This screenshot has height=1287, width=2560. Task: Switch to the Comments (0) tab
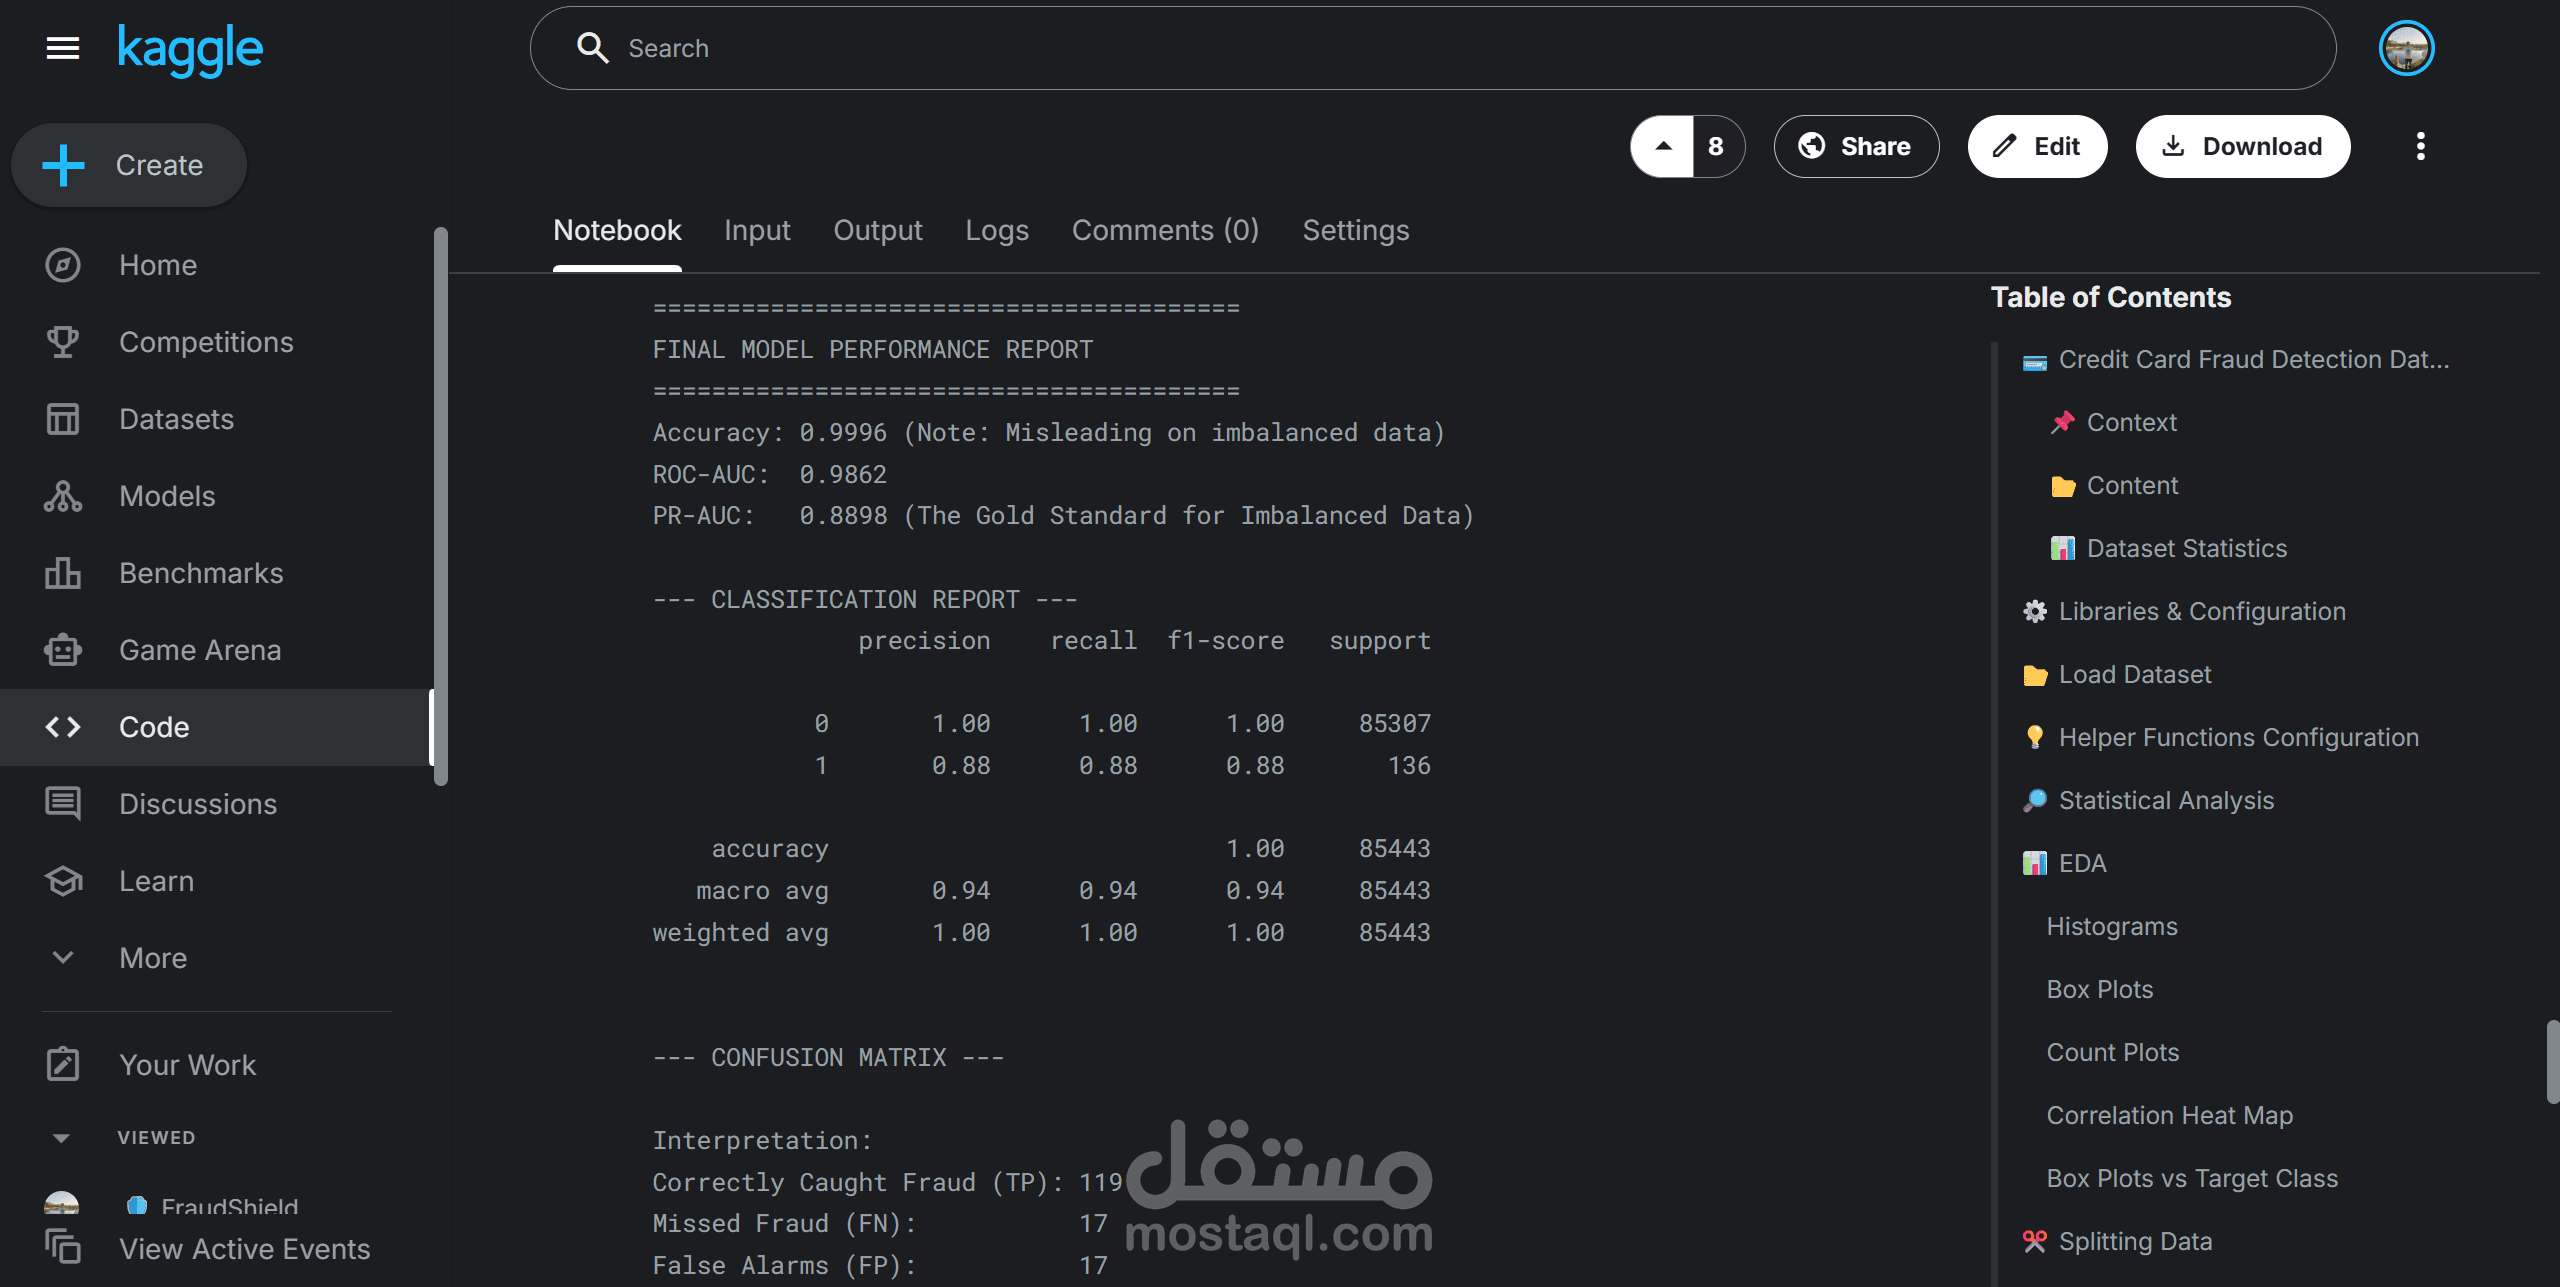point(1165,230)
